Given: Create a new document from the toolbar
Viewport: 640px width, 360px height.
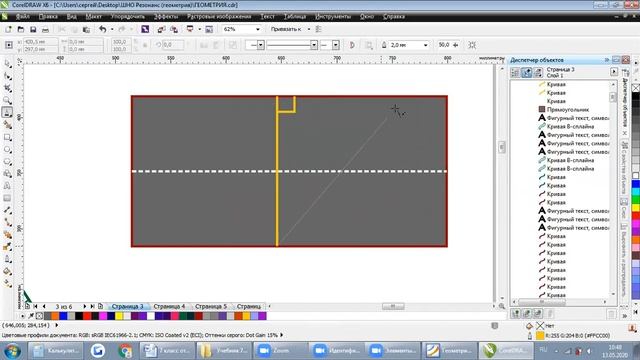Looking at the screenshot, I should [x=8, y=29].
